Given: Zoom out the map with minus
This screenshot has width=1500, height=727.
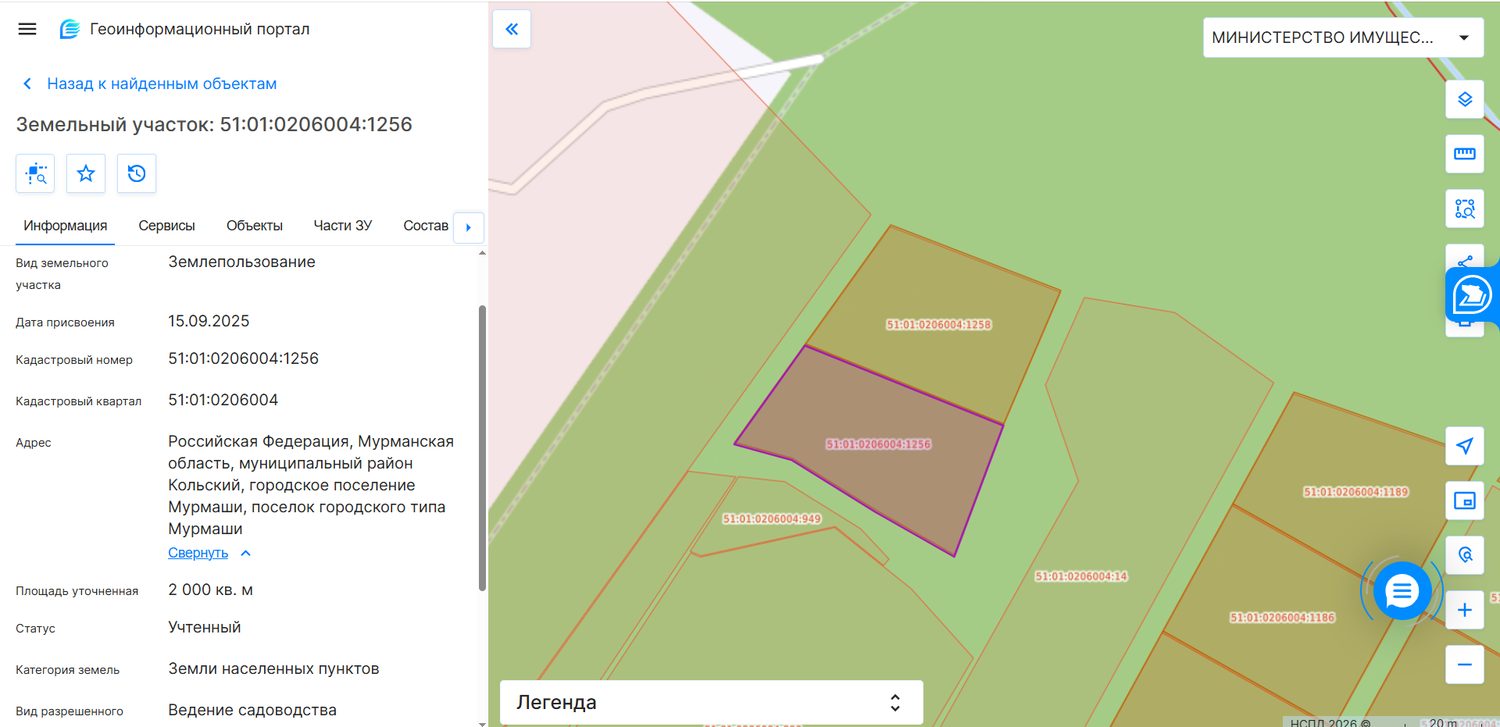Looking at the screenshot, I should tap(1465, 664).
